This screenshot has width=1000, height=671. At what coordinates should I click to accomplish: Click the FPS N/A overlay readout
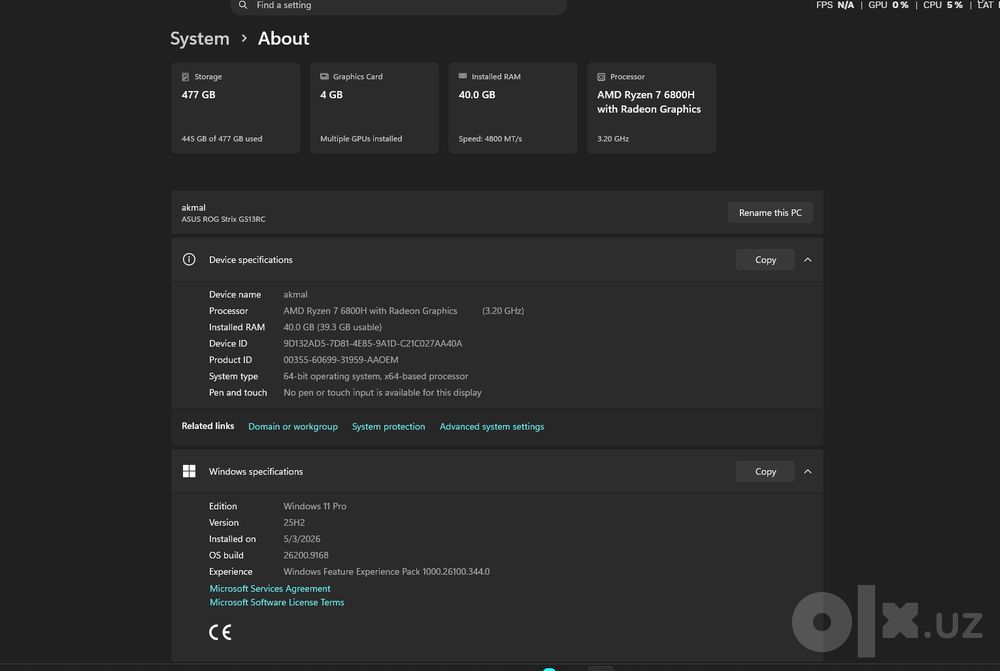[x=835, y=5]
